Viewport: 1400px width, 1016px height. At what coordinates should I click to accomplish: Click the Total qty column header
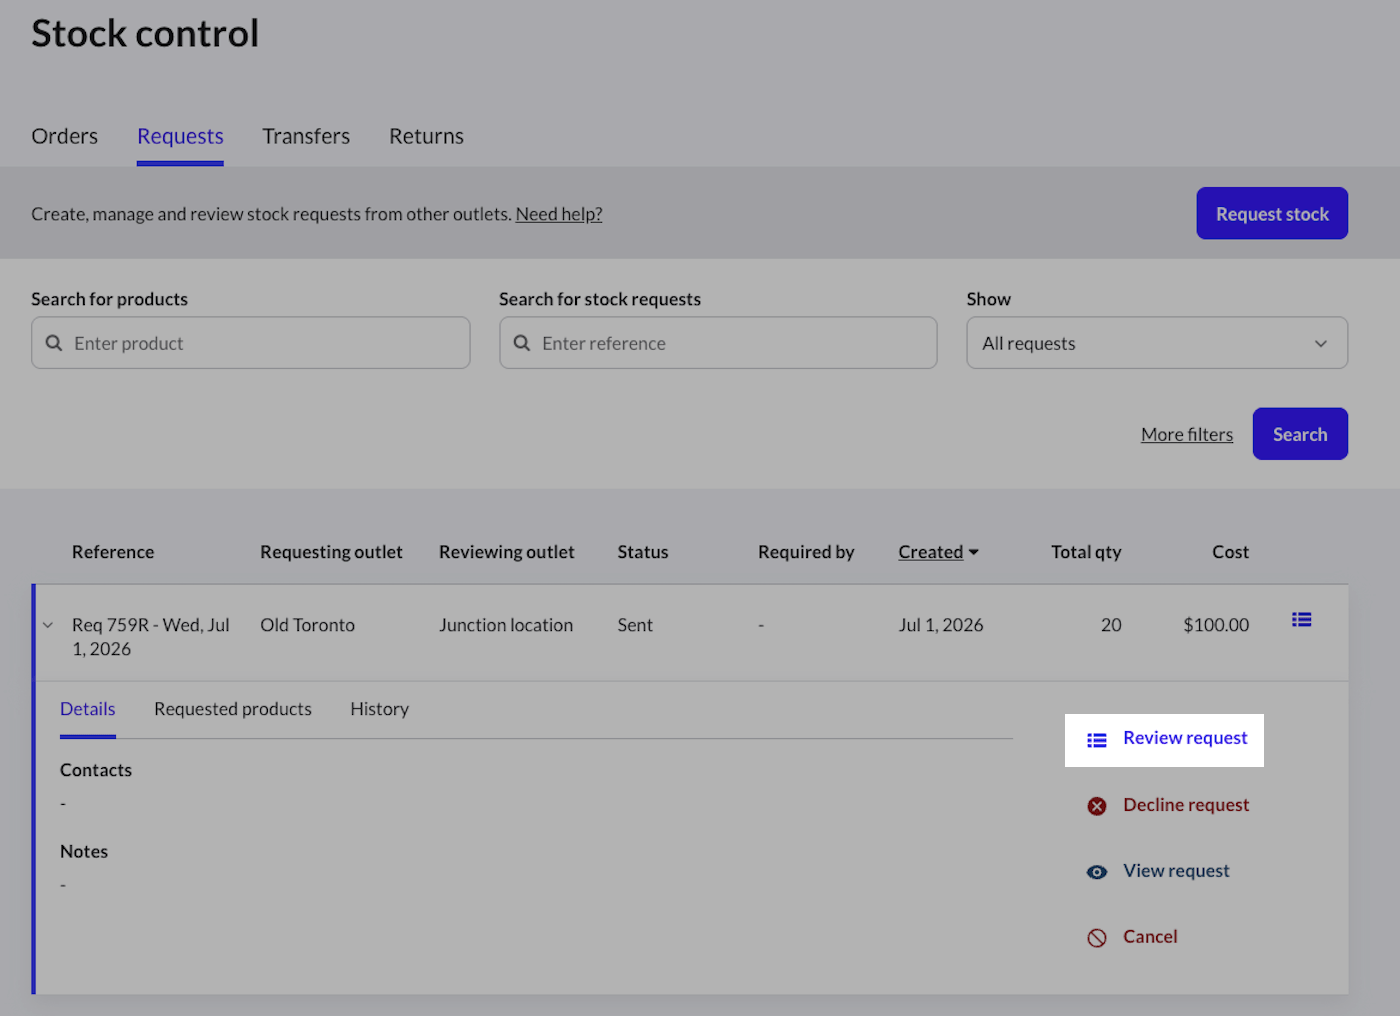(1086, 552)
